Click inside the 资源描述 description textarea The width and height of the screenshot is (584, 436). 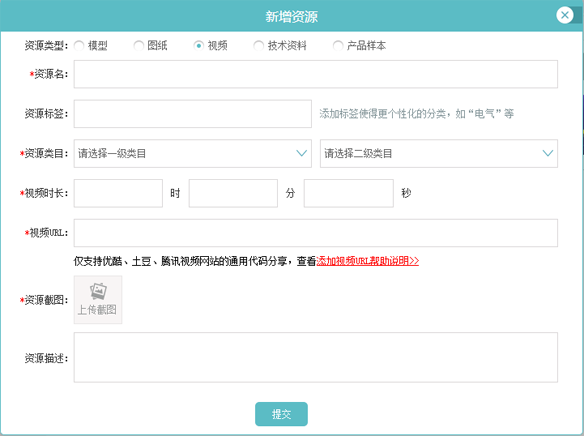tap(315, 357)
